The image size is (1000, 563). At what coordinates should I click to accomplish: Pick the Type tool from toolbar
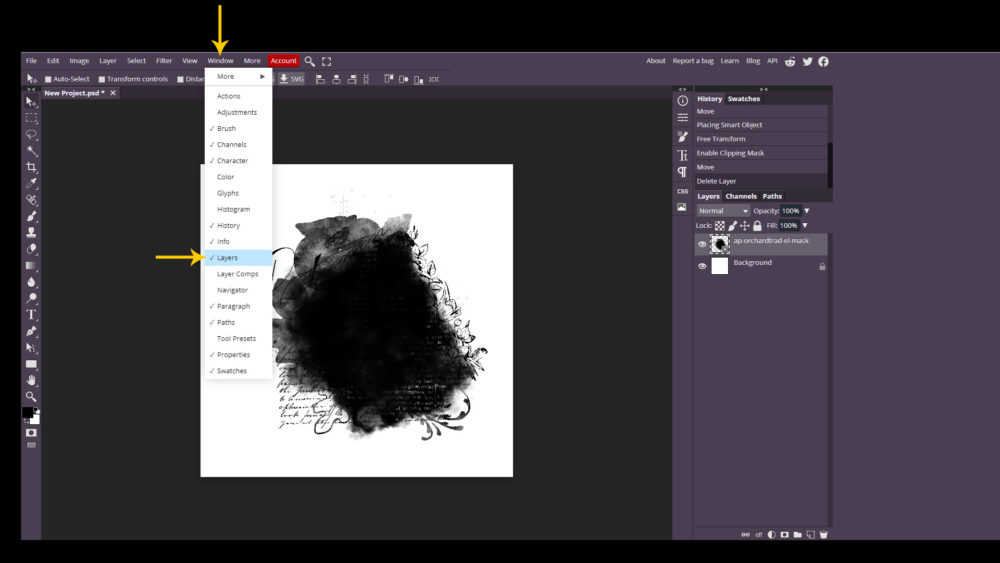[31, 314]
